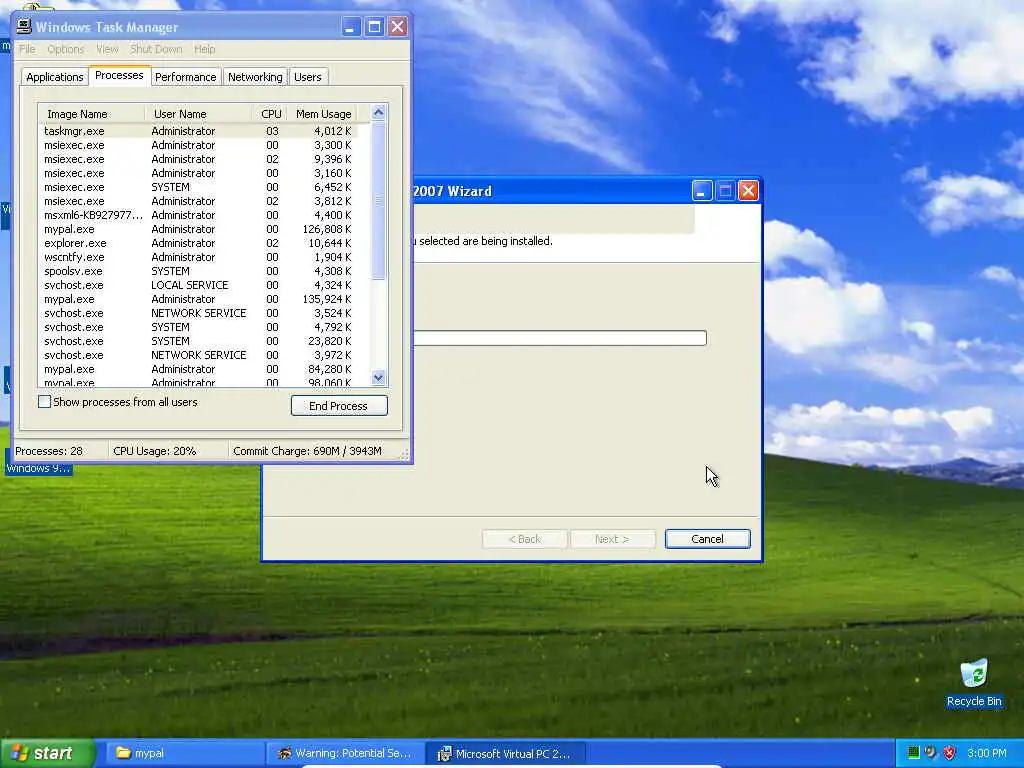The image size is (1024, 768).
Task: Switch to the Warning: Potential Se... taskbar window
Action: pyautogui.click(x=345, y=753)
